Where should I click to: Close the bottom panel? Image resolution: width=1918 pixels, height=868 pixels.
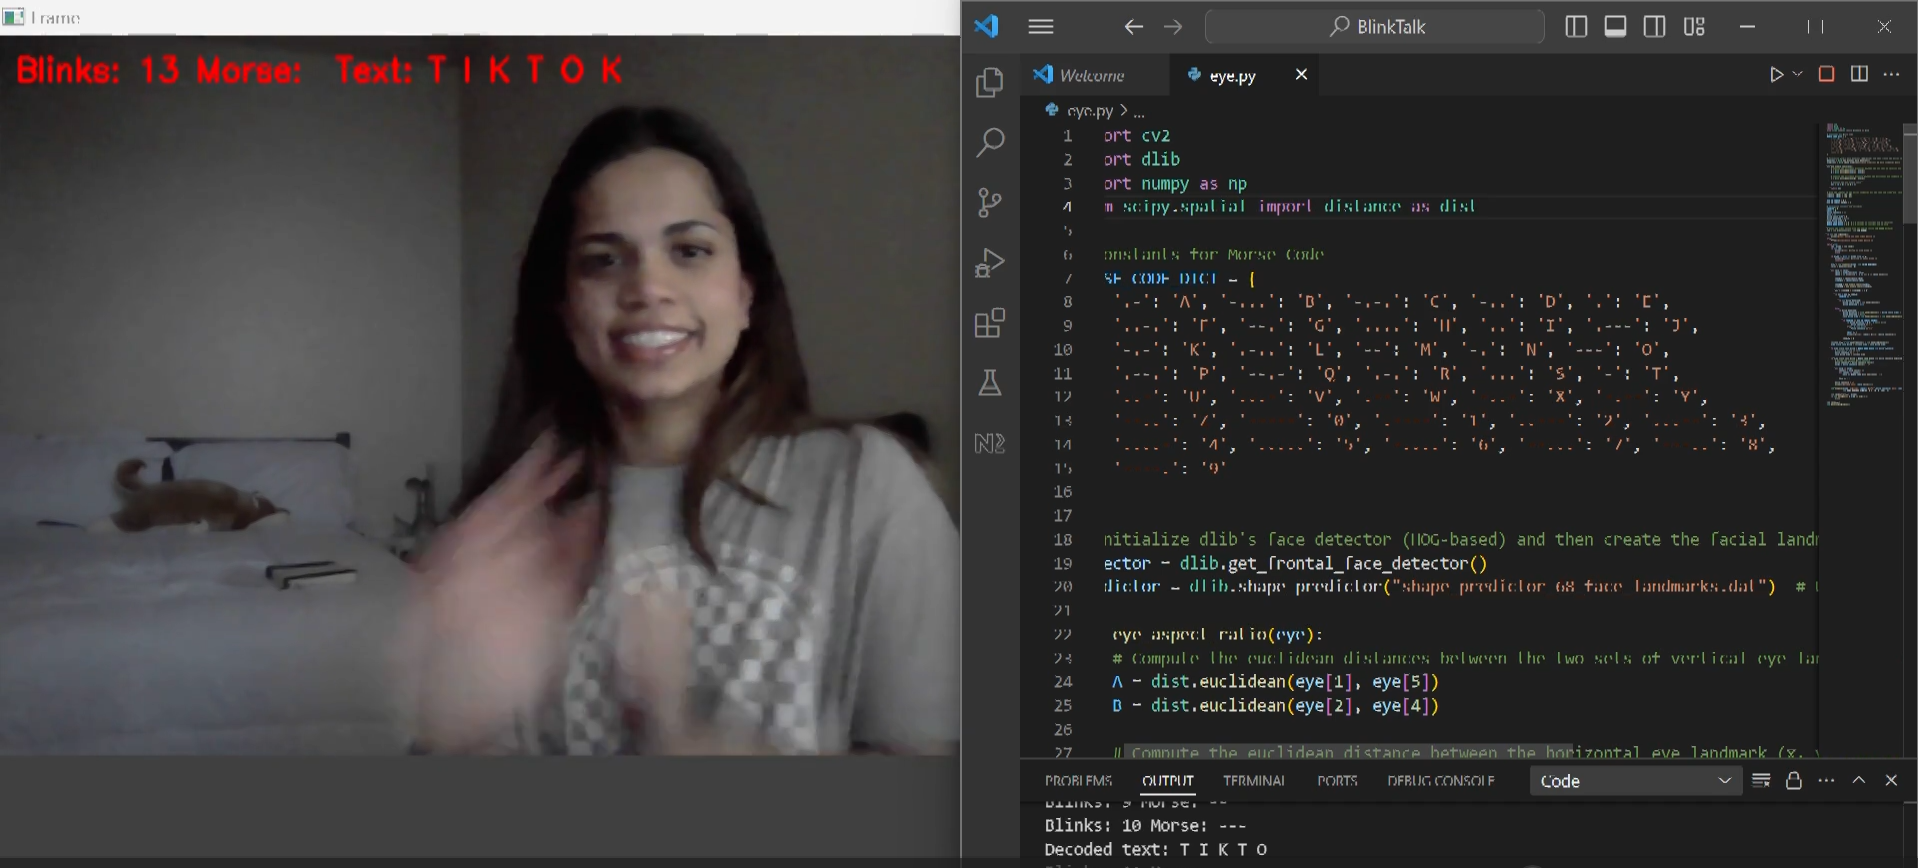click(x=1891, y=780)
